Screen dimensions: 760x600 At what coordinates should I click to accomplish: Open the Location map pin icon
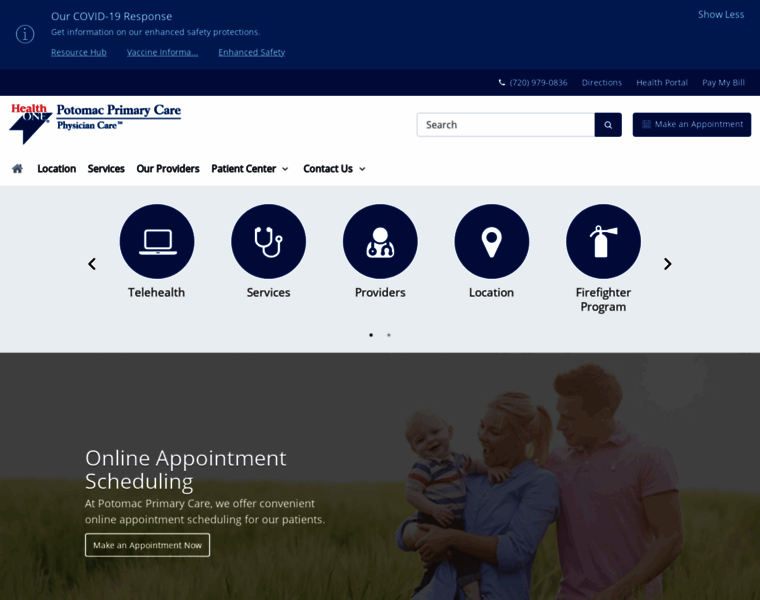pyautogui.click(x=491, y=241)
